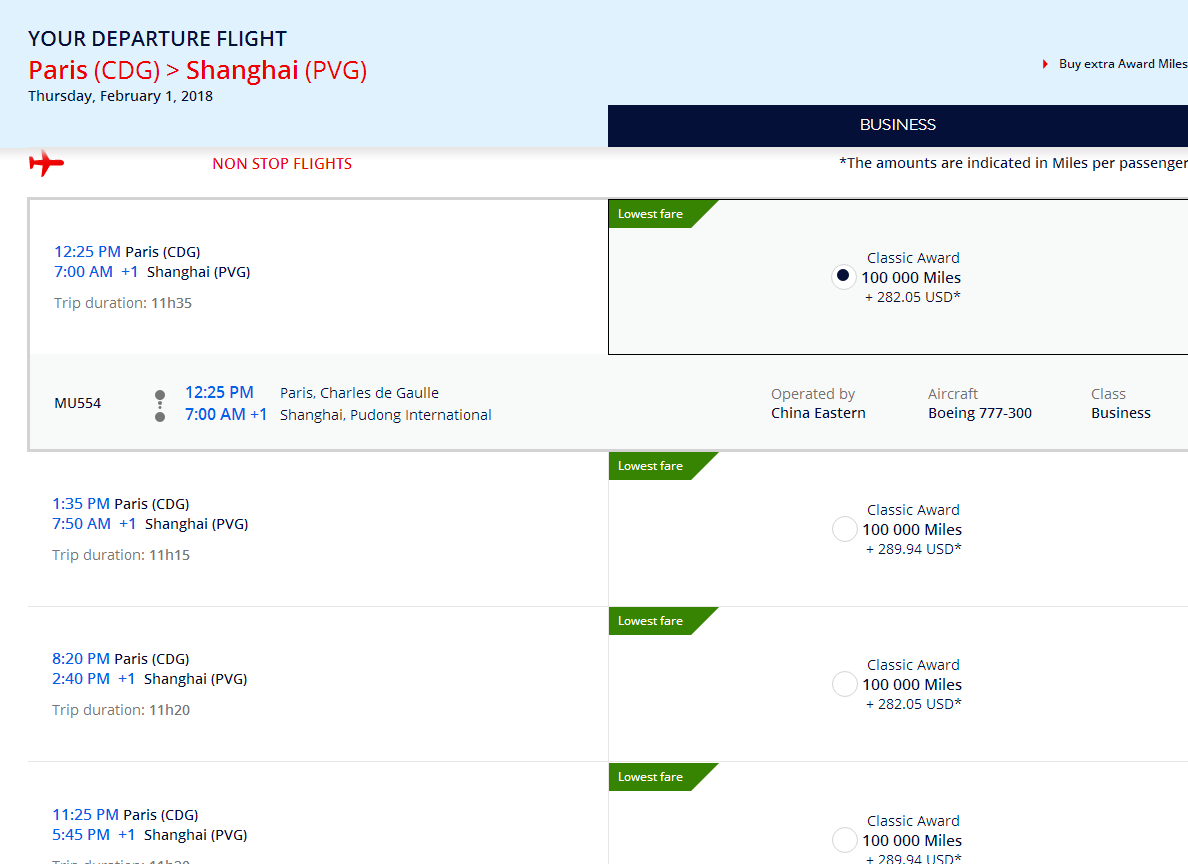Expand the 8:20 PM Paris departure flight details
Screen dimensions: 1188x864
[318, 684]
